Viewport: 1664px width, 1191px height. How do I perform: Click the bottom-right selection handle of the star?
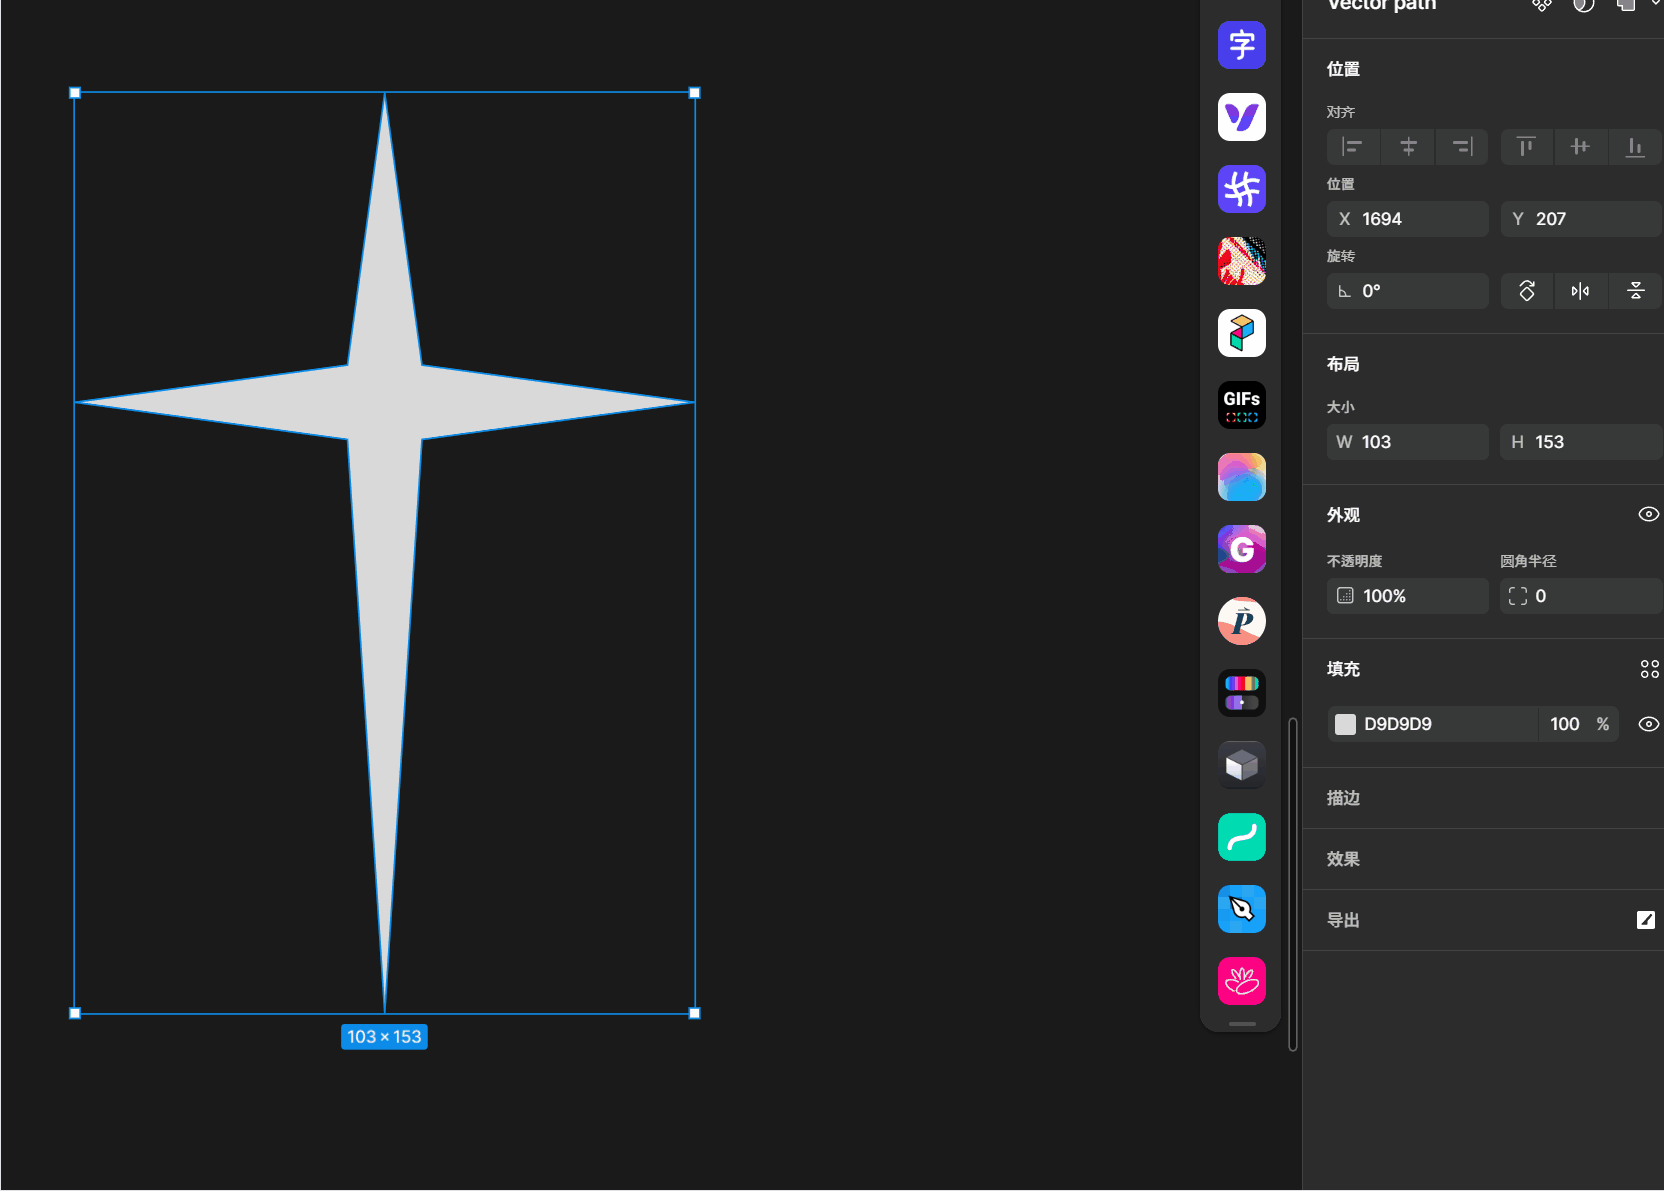pos(695,1013)
